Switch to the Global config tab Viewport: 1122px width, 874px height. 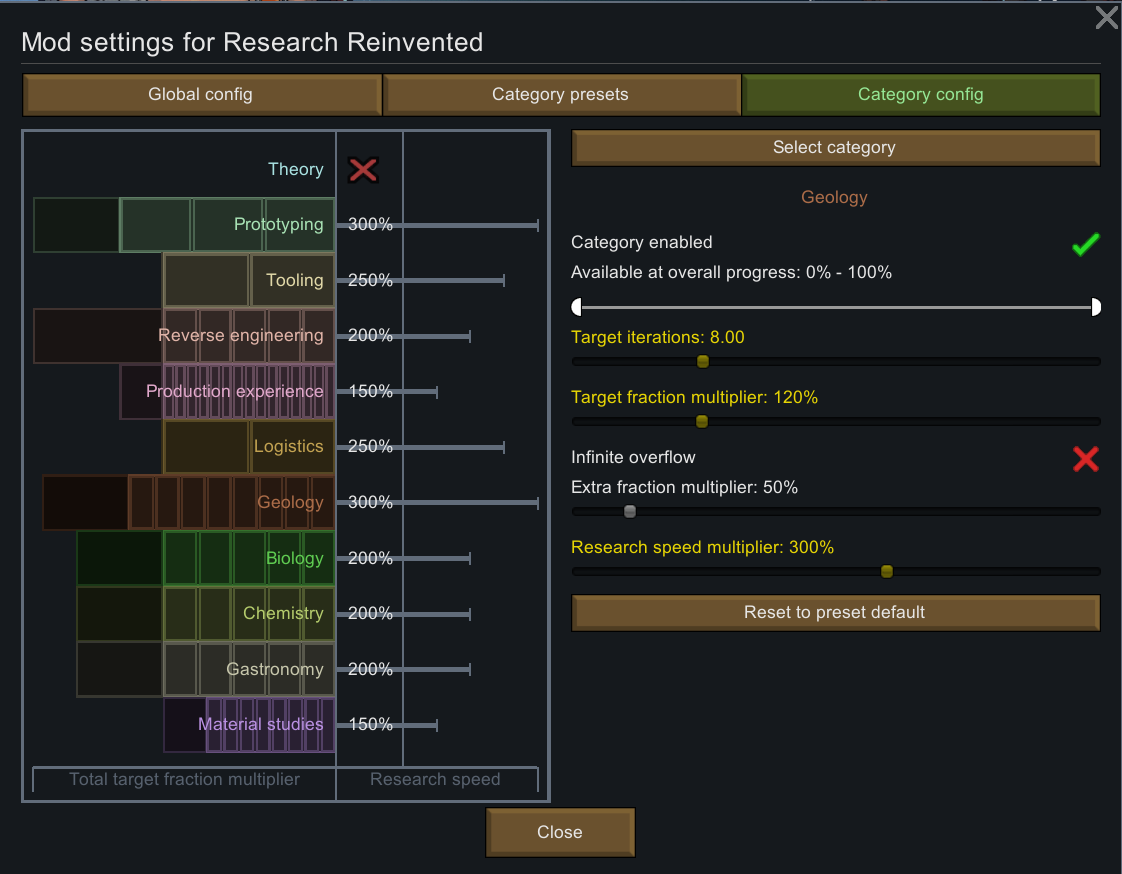click(x=201, y=94)
